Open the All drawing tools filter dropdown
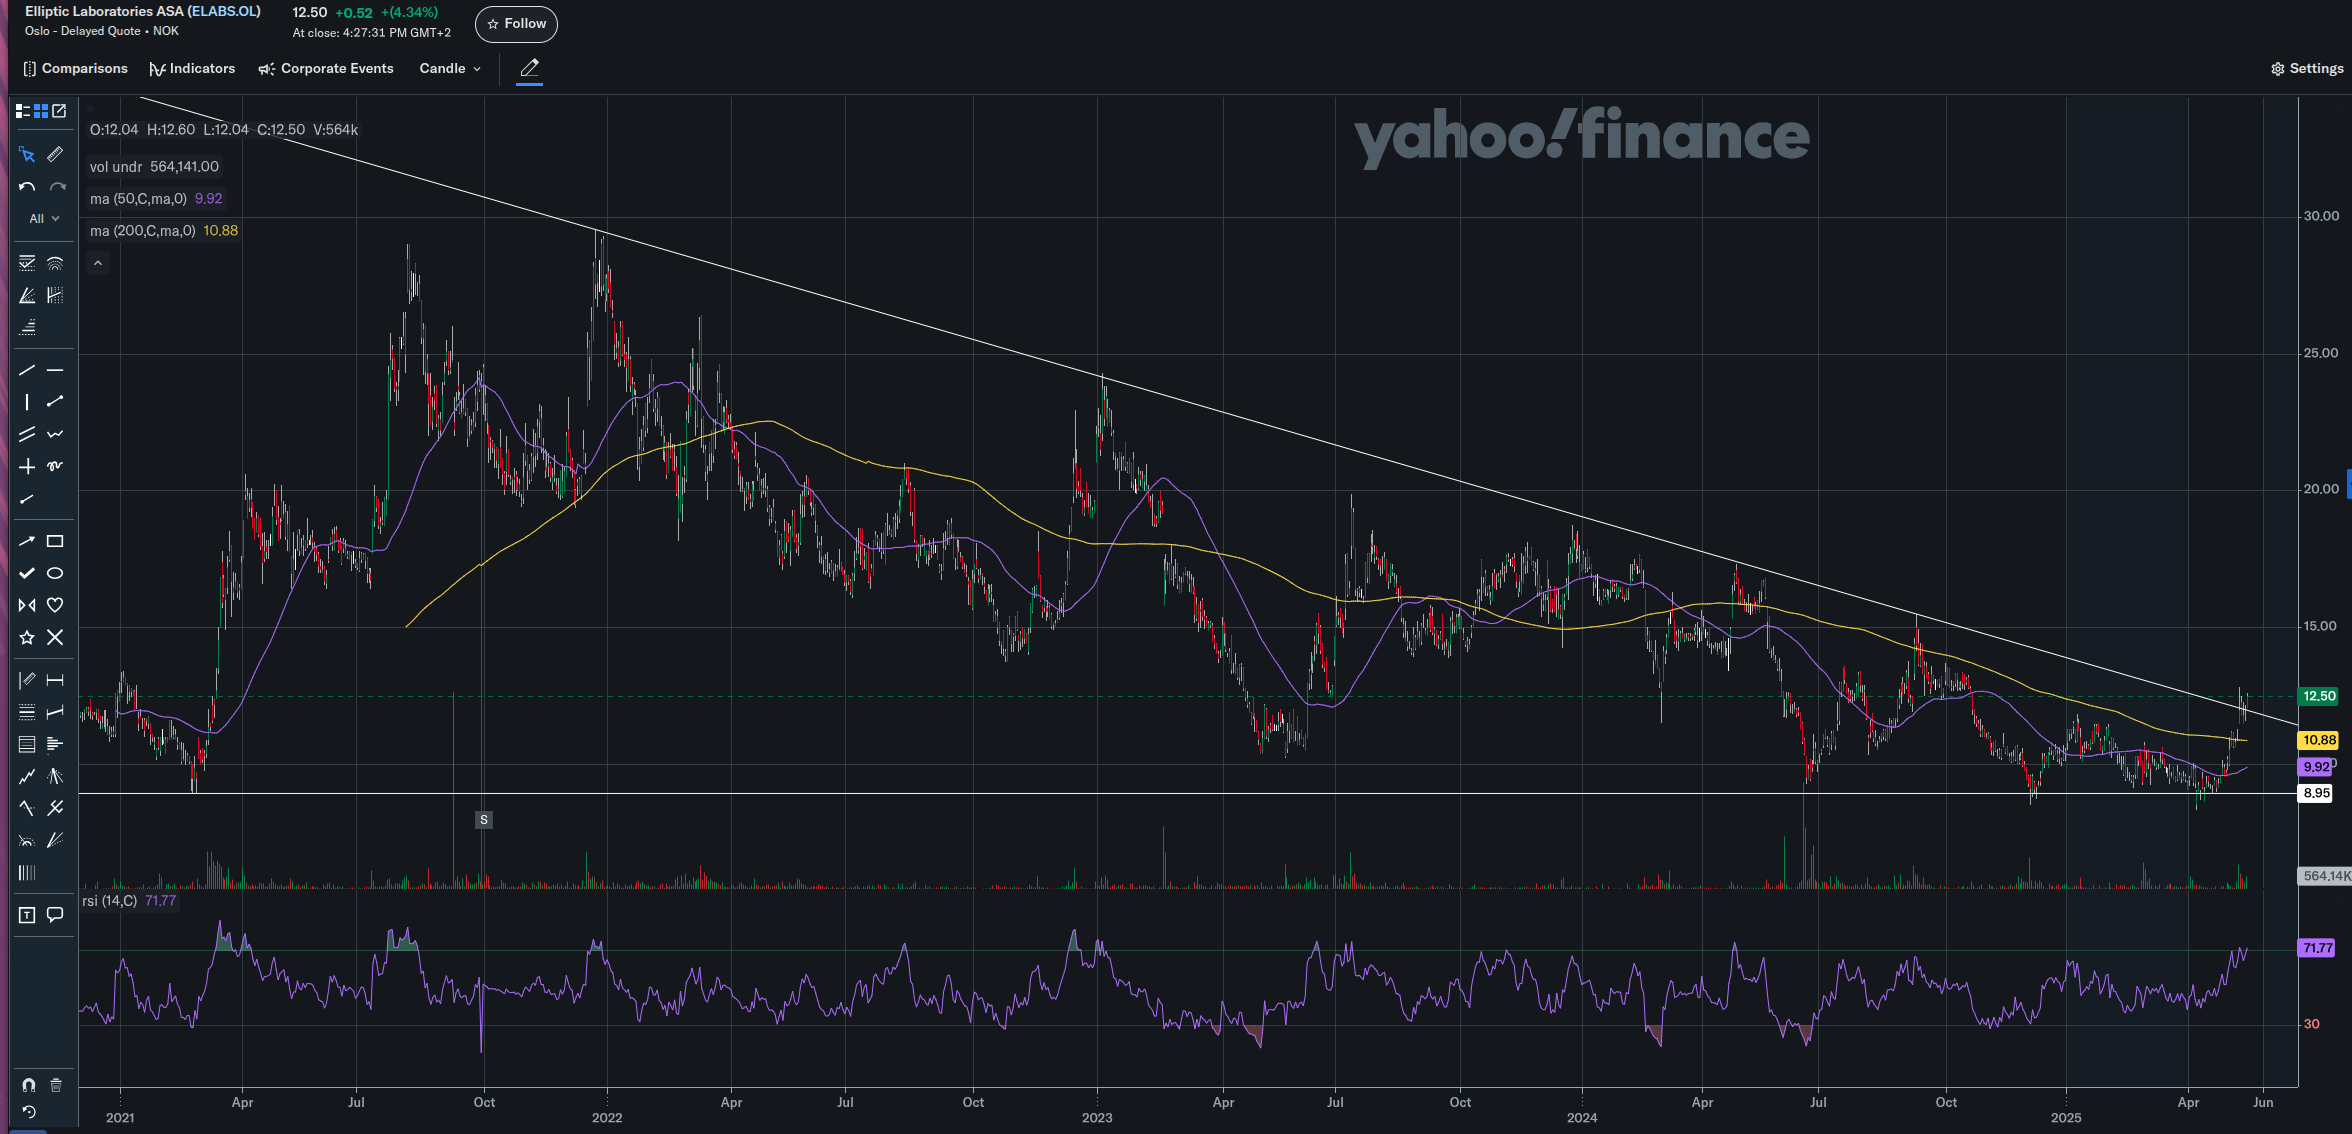2352x1134 pixels. (44, 219)
